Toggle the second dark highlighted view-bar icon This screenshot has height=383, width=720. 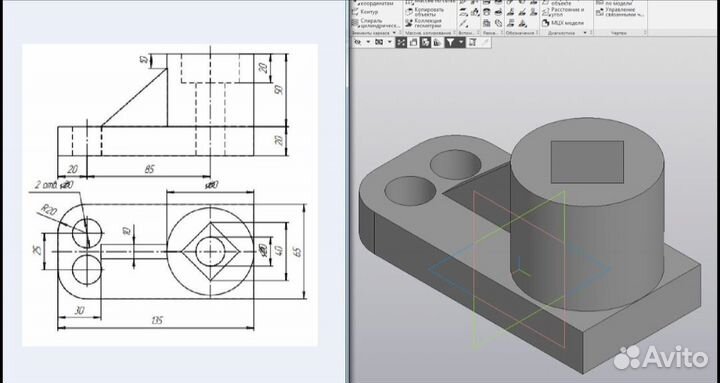pyautogui.click(x=426, y=43)
